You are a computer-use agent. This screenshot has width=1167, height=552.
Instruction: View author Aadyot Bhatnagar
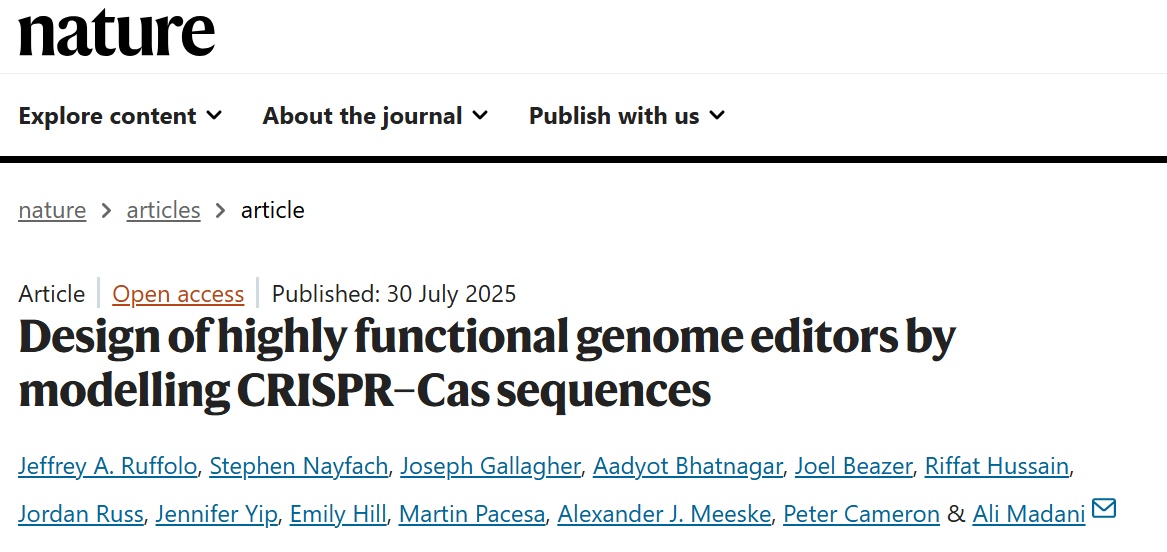pos(687,466)
